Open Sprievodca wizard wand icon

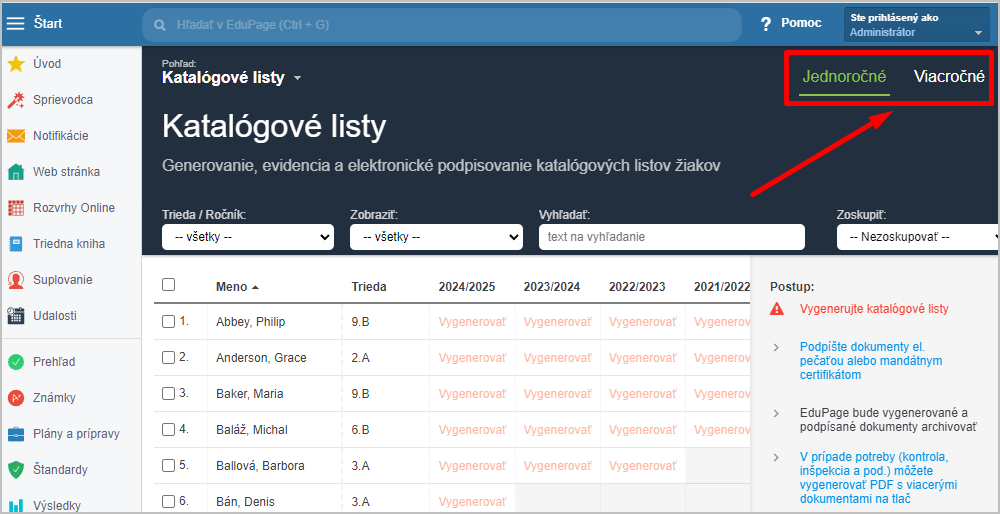(16, 100)
